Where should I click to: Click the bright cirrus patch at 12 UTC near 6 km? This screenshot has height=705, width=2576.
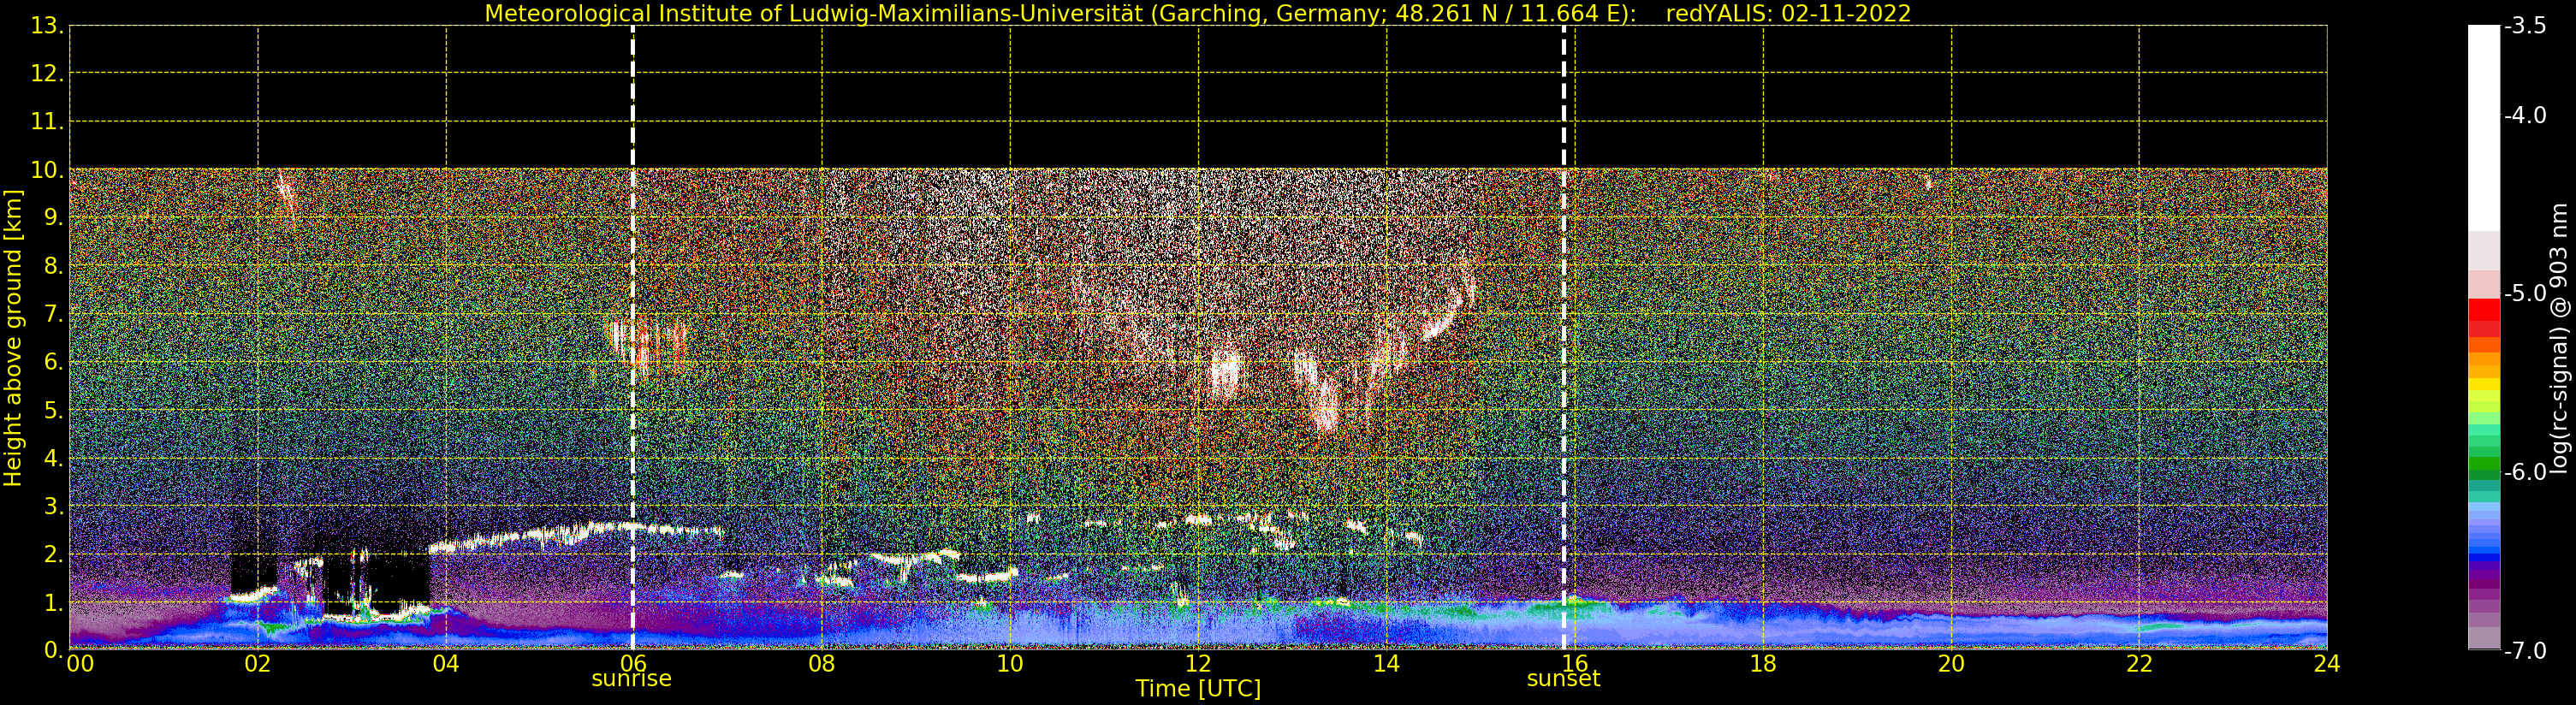[1225, 373]
